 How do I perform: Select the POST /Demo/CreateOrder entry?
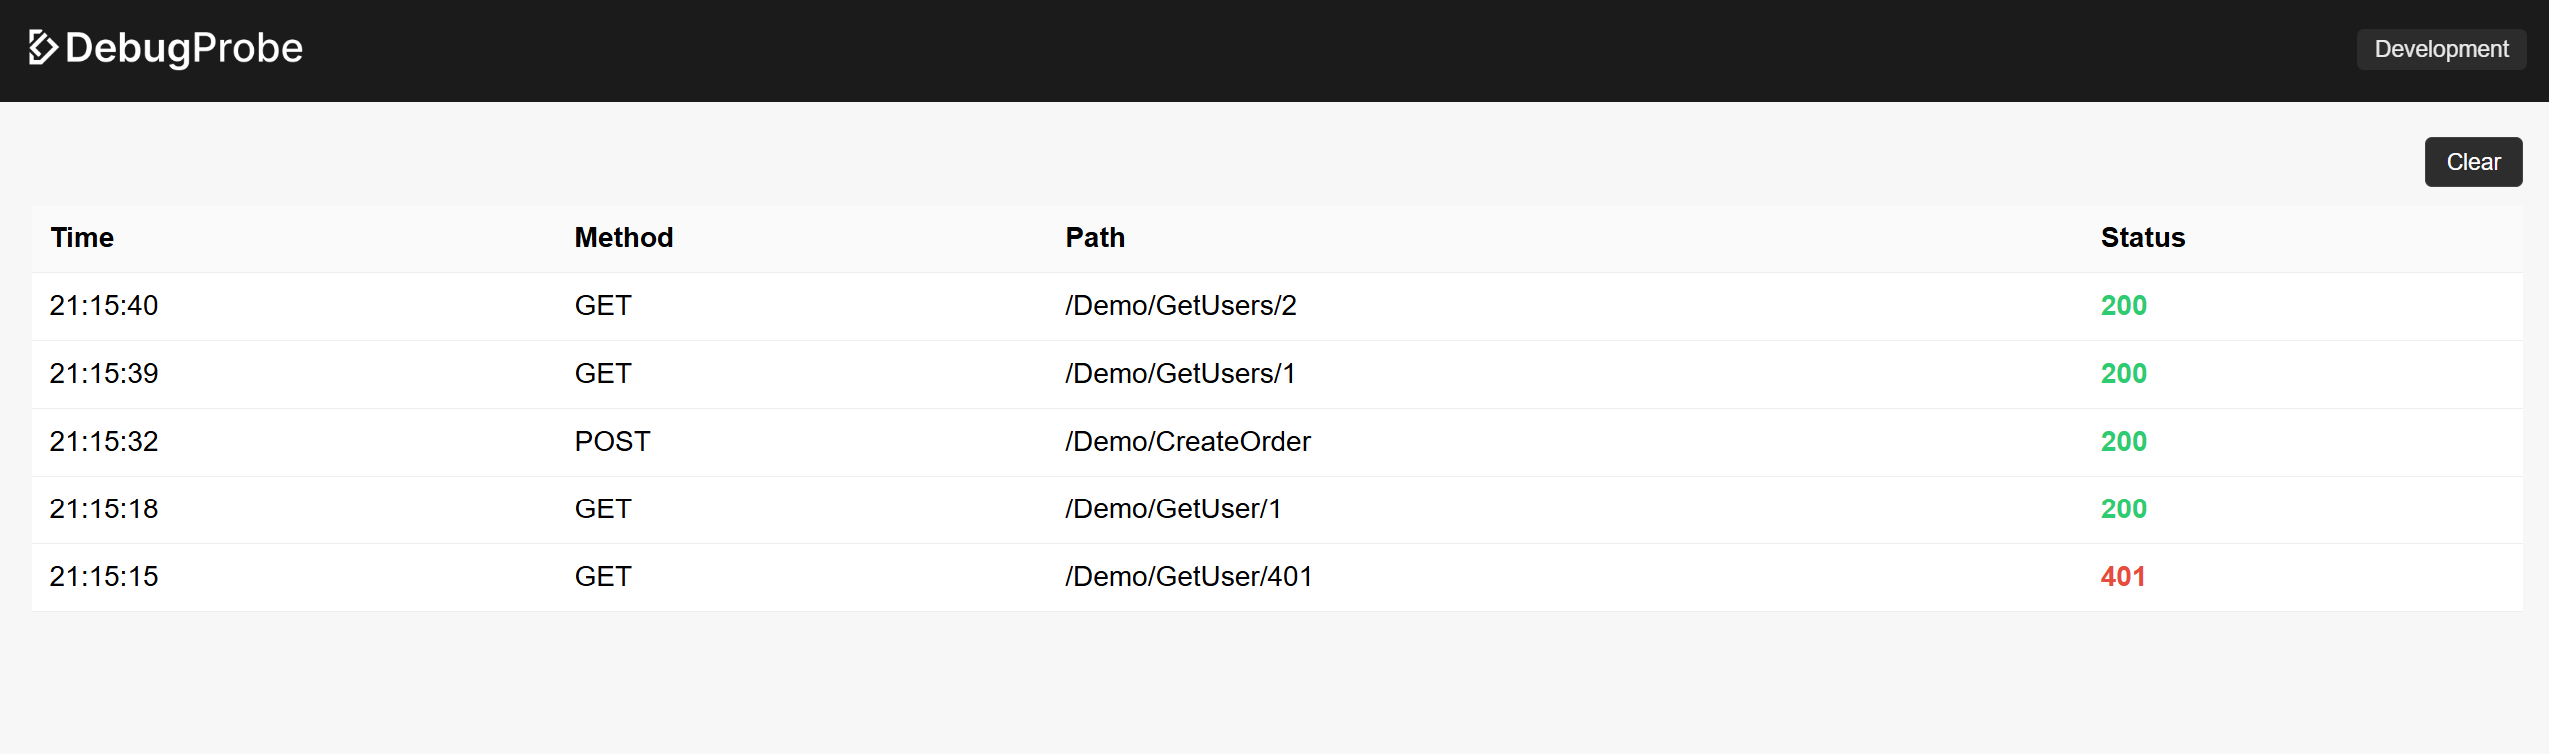(x=1277, y=442)
